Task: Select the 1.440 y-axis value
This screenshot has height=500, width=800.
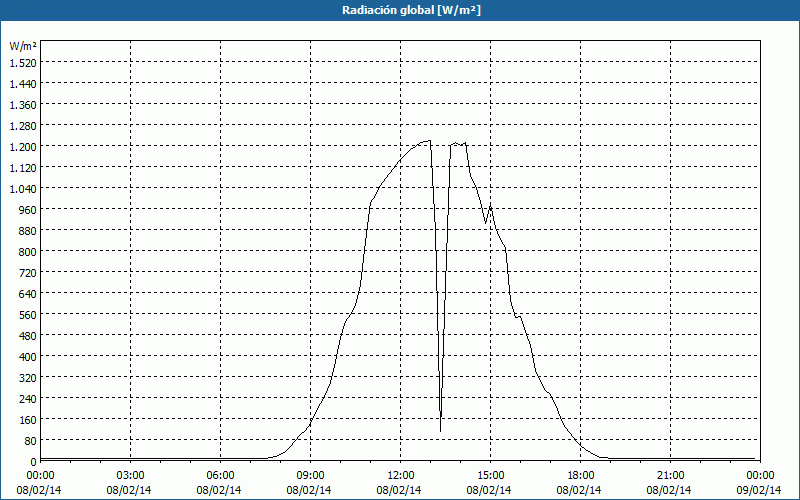Action: click(x=23, y=84)
